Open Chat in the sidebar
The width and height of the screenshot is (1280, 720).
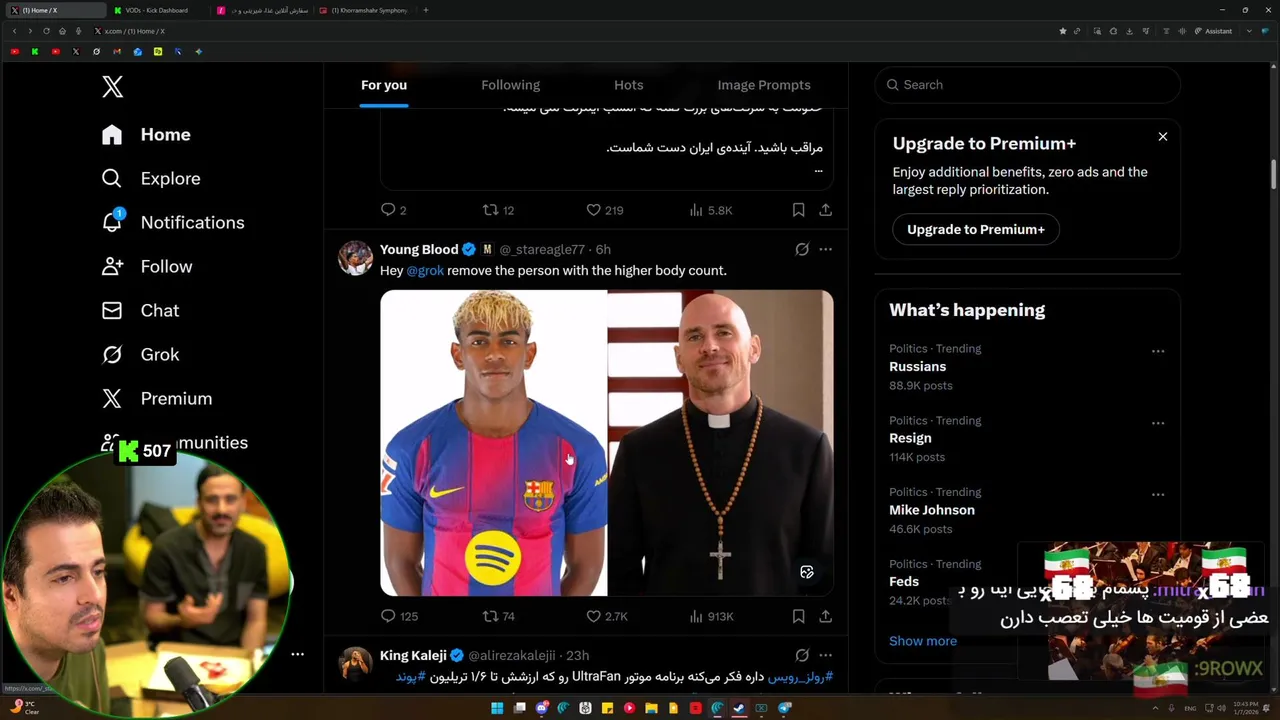point(140,310)
